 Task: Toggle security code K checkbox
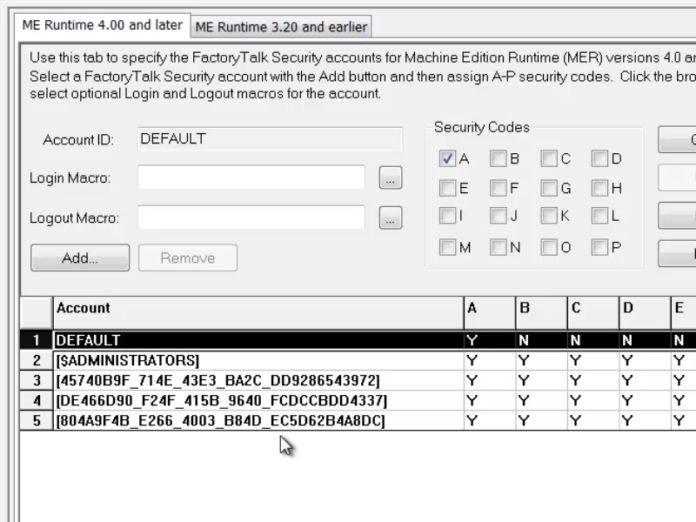[549, 216]
